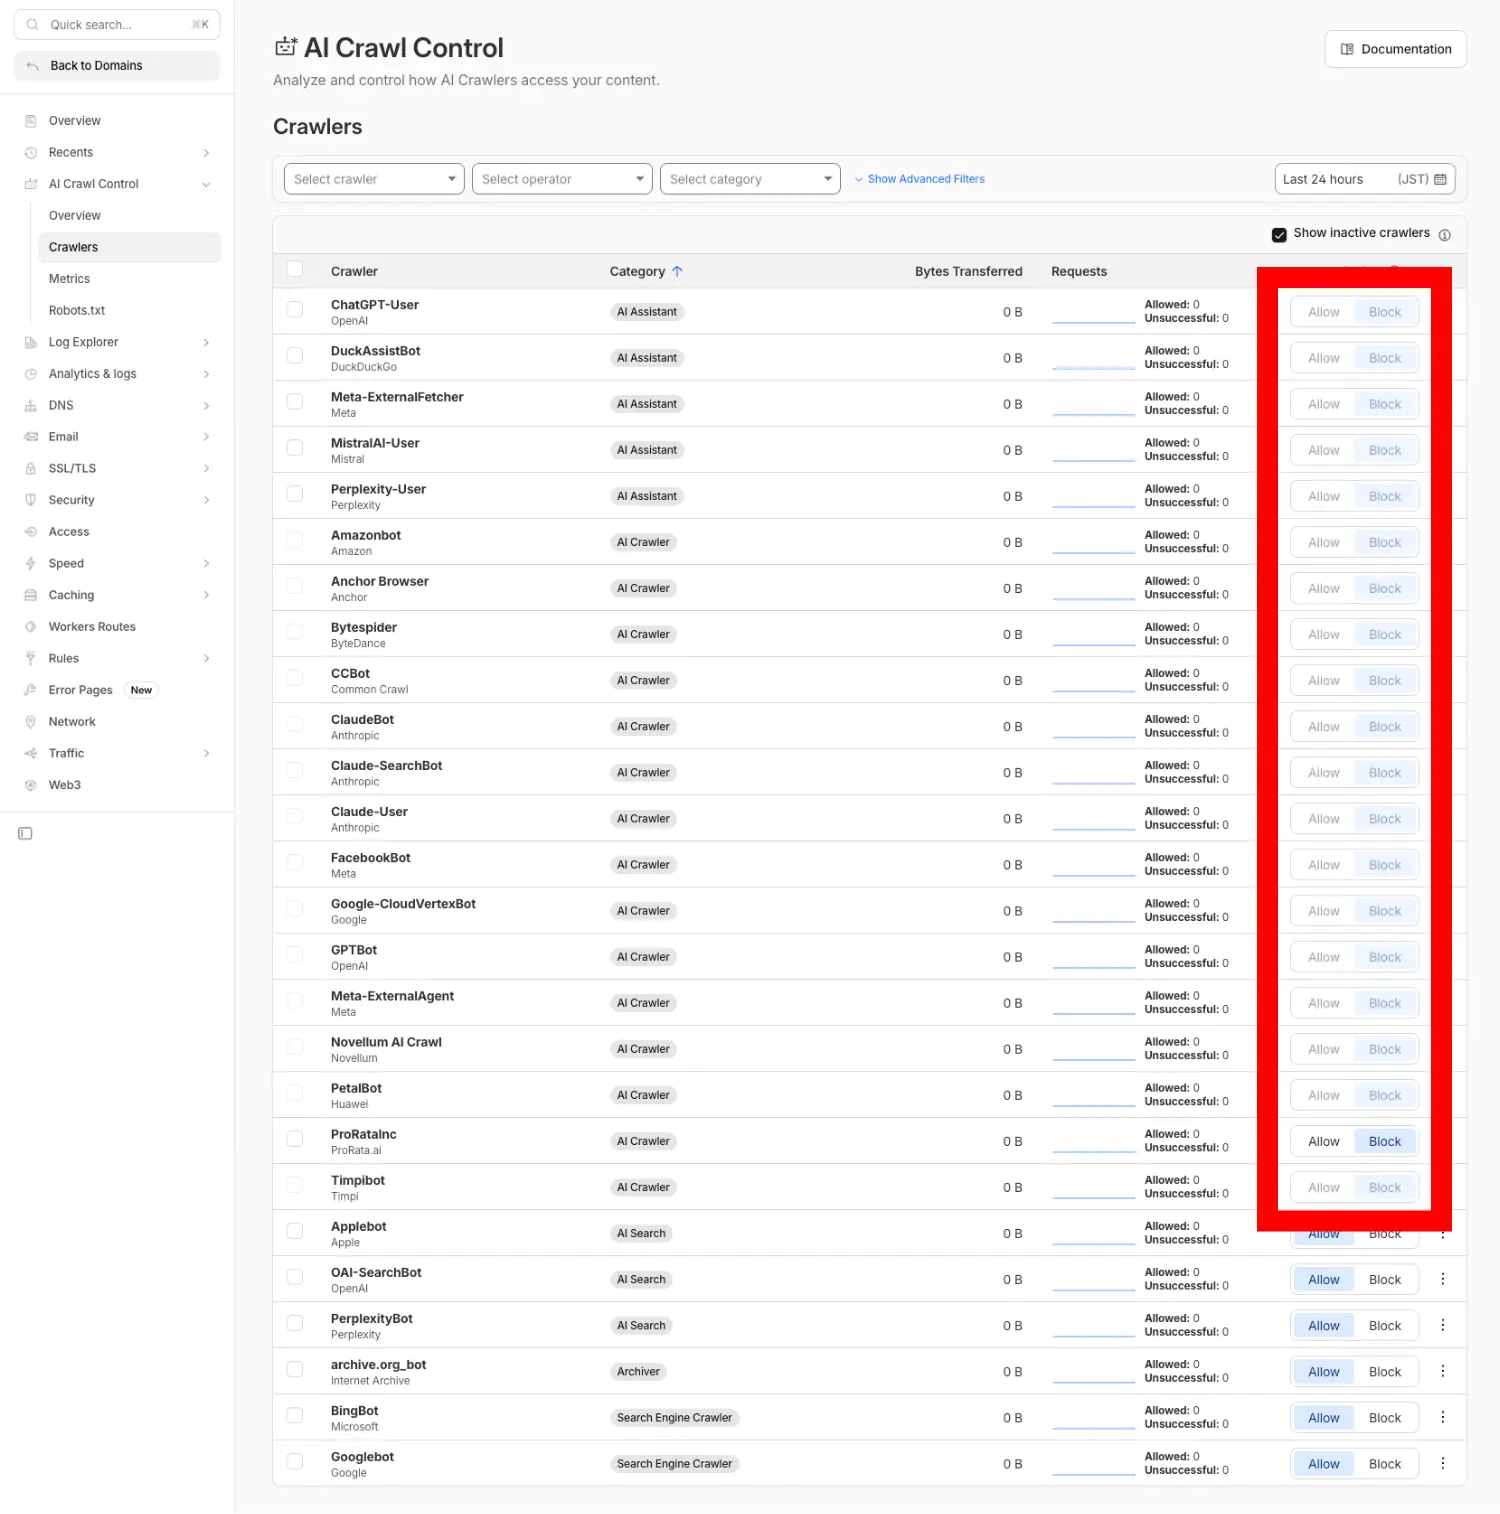
Task: Open more options for Googlebot row
Action: pyautogui.click(x=1442, y=1463)
